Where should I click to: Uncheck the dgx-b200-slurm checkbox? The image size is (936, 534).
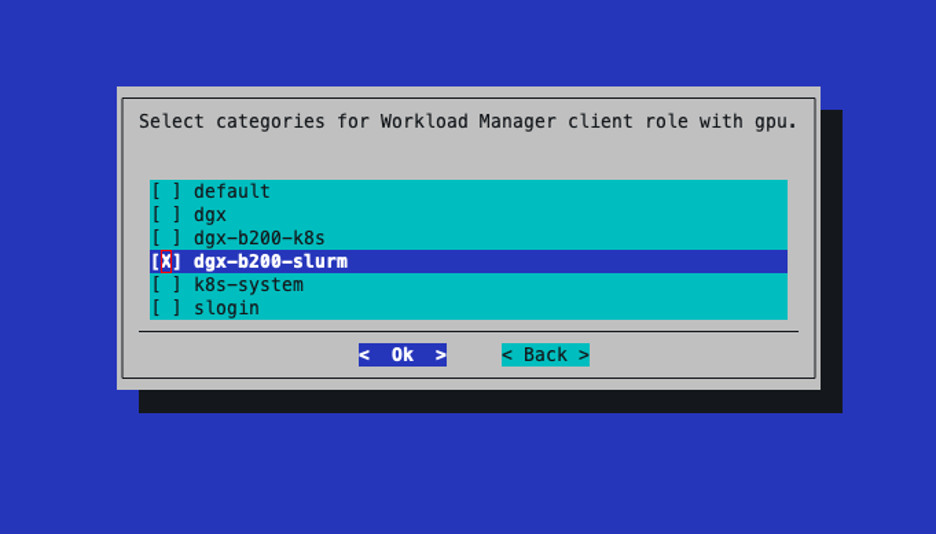(166, 262)
